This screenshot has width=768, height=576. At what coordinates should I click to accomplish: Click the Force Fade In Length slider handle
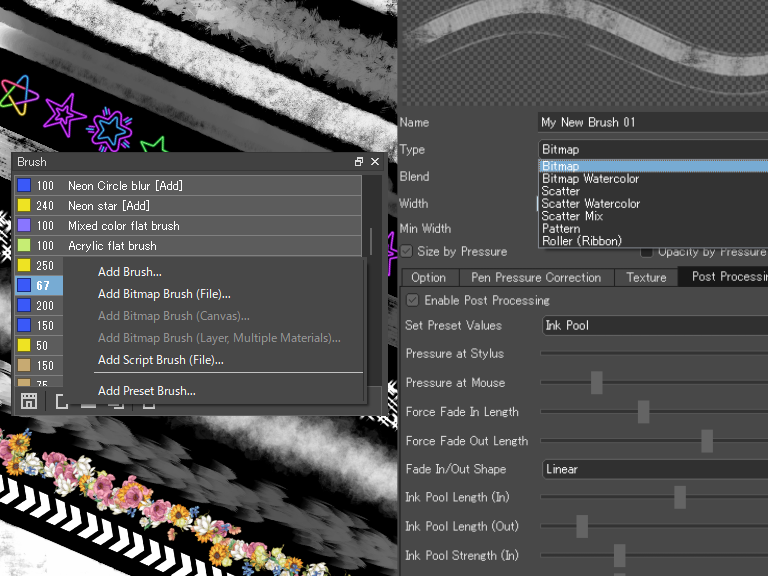(x=644, y=411)
